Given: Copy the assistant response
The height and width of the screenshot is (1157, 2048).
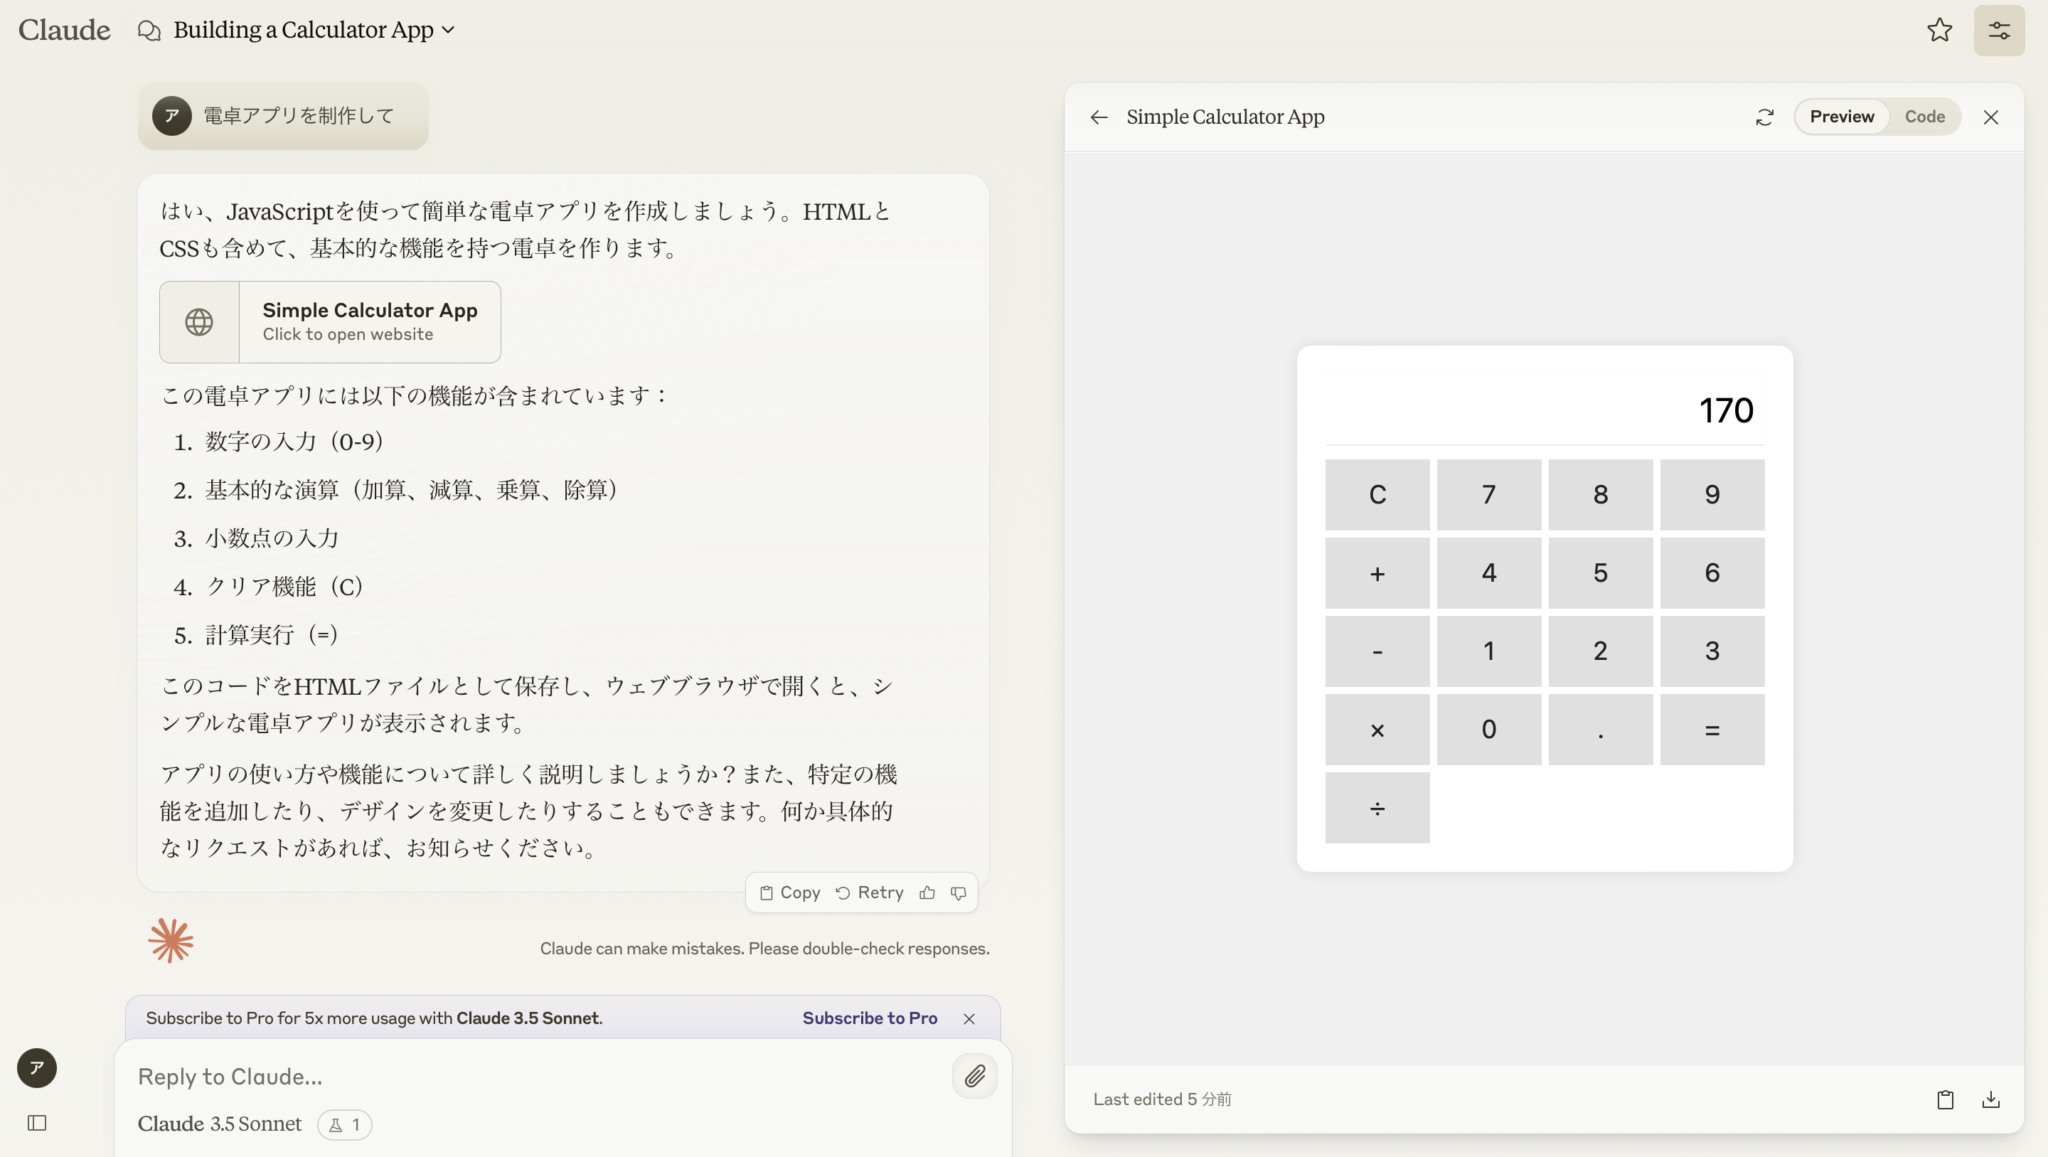Looking at the screenshot, I should click(x=790, y=893).
